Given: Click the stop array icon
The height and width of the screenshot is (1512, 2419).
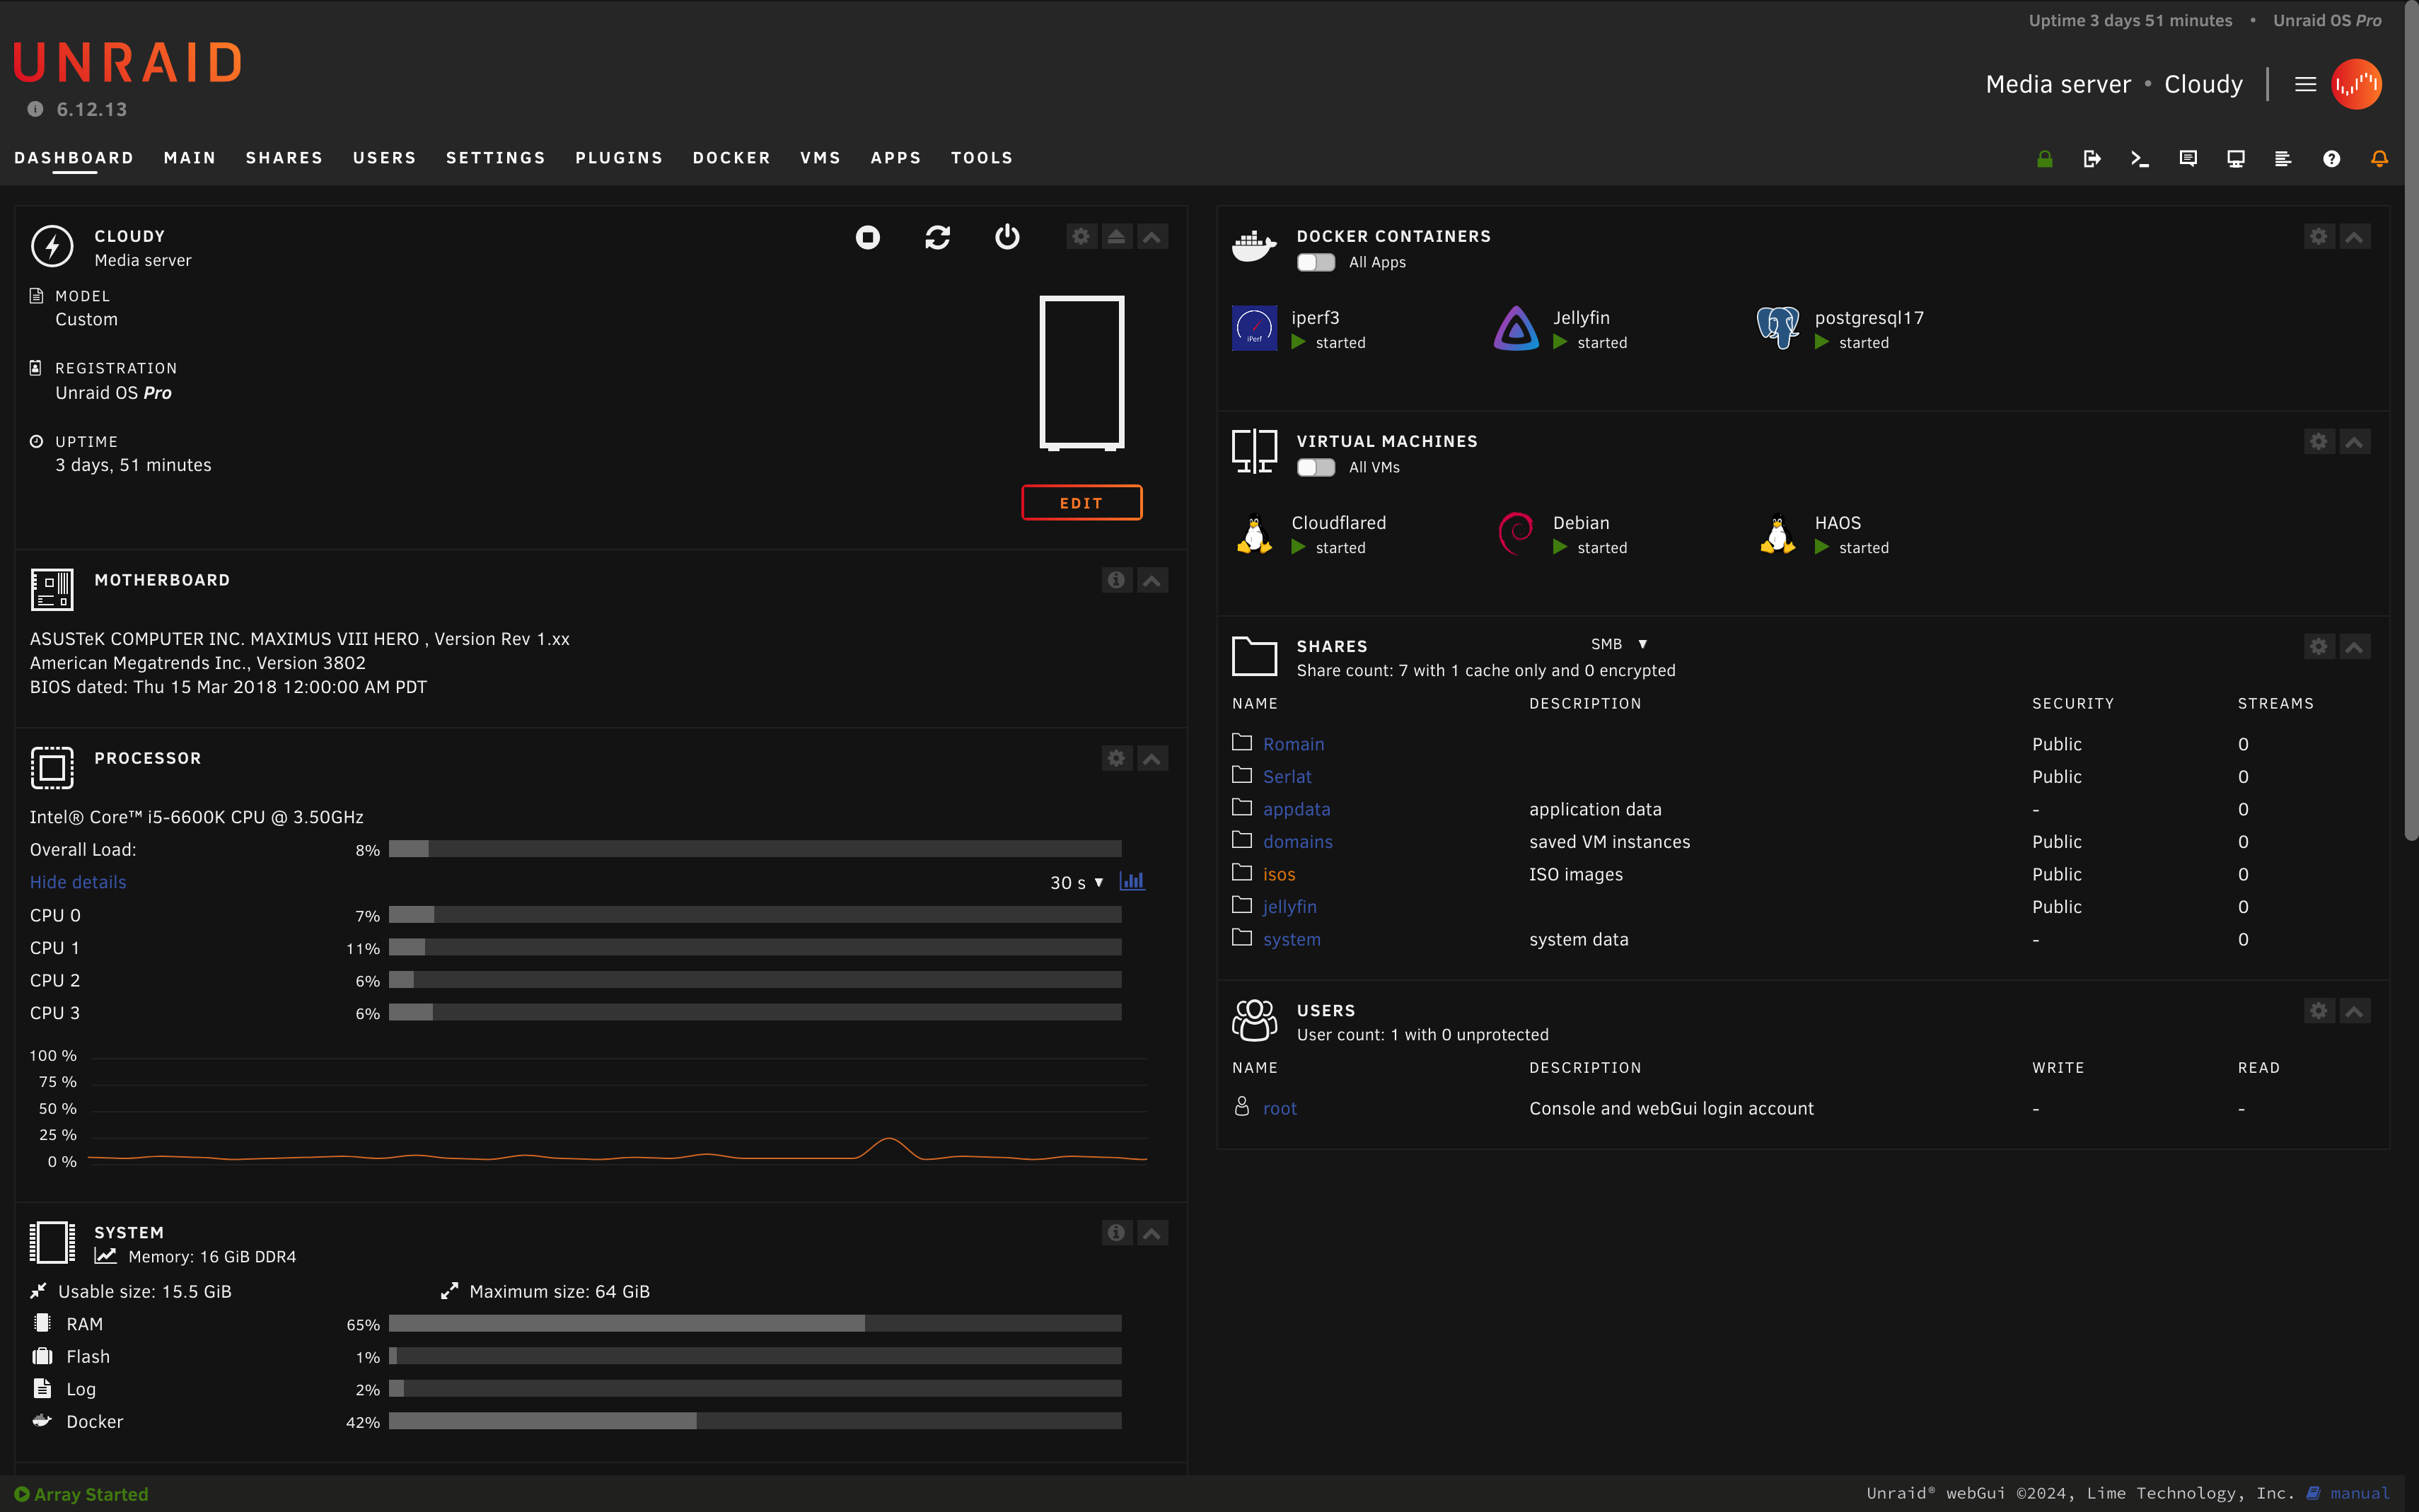Looking at the screenshot, I should (867, 237).
